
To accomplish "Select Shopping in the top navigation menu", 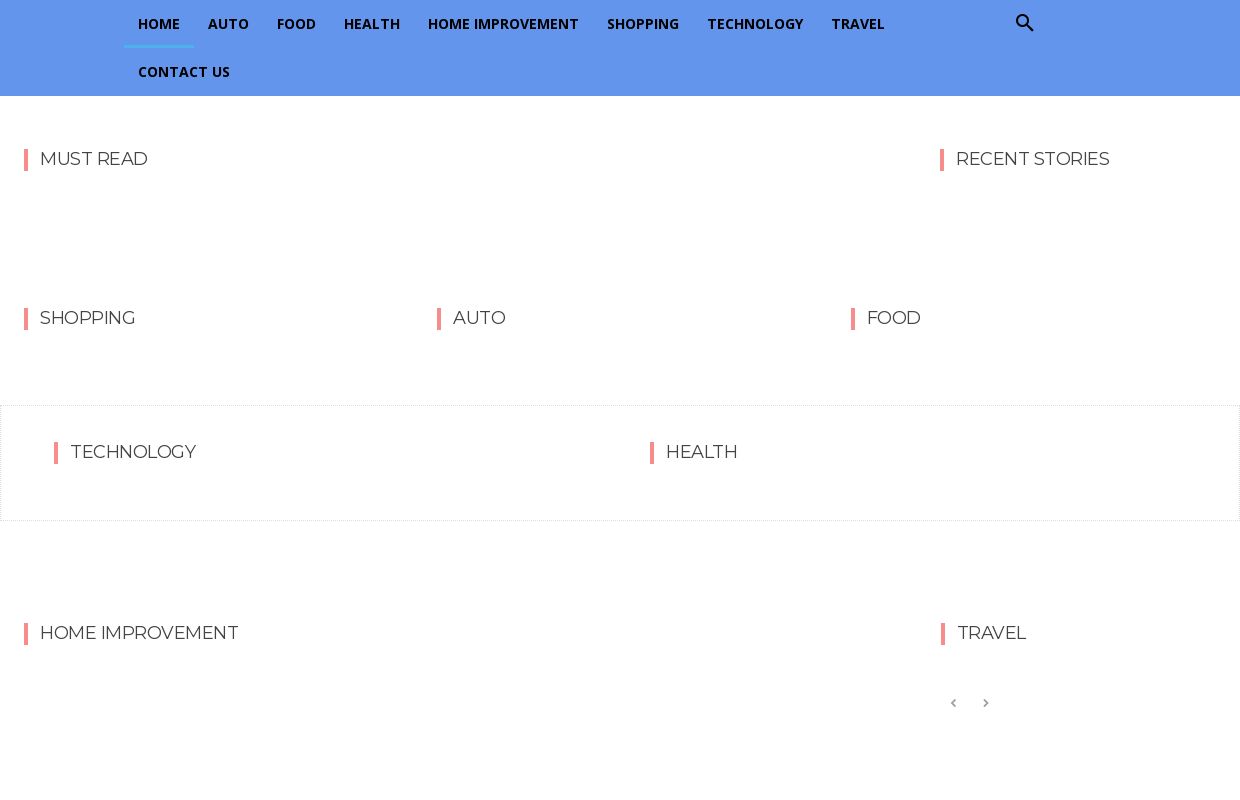I will [x=643, y=24].
